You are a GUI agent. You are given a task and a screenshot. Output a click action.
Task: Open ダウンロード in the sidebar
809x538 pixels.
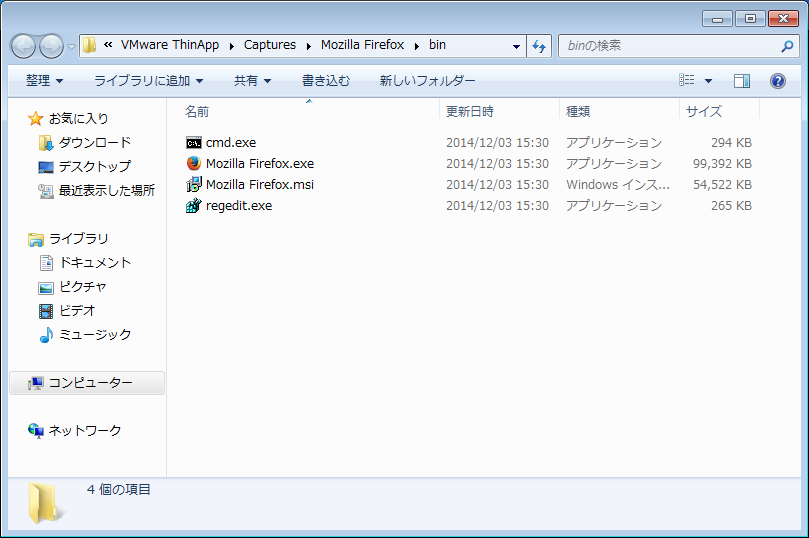[x=94, y=143]
